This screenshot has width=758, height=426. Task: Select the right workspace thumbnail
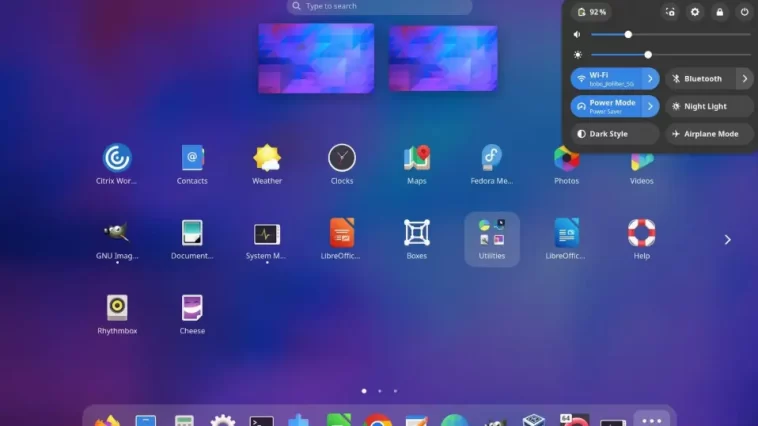[x=443, y=59]
